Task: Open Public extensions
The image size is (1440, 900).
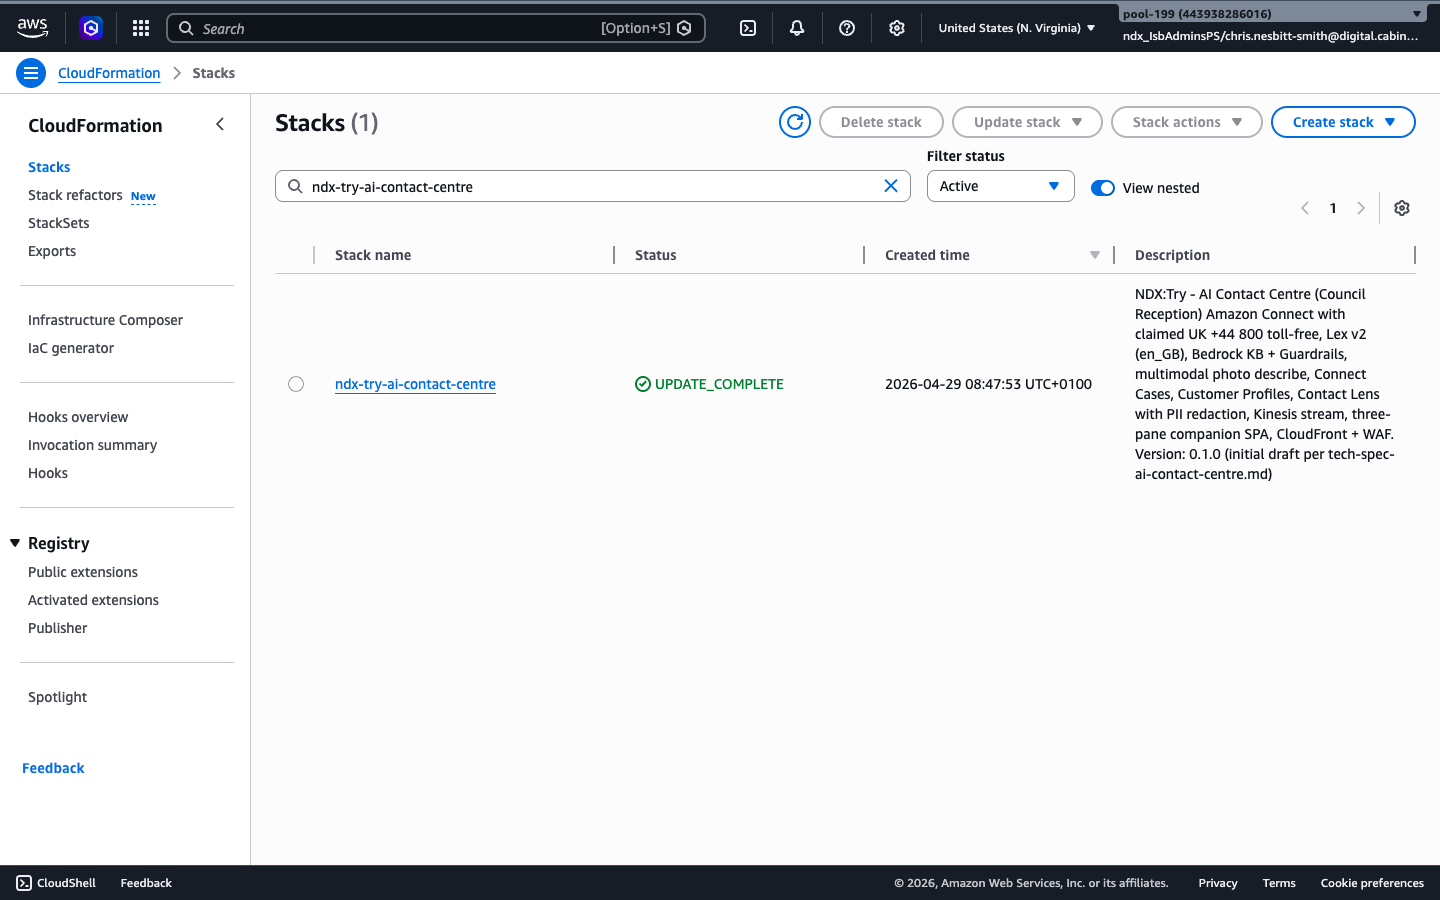Action: point(83,572)
